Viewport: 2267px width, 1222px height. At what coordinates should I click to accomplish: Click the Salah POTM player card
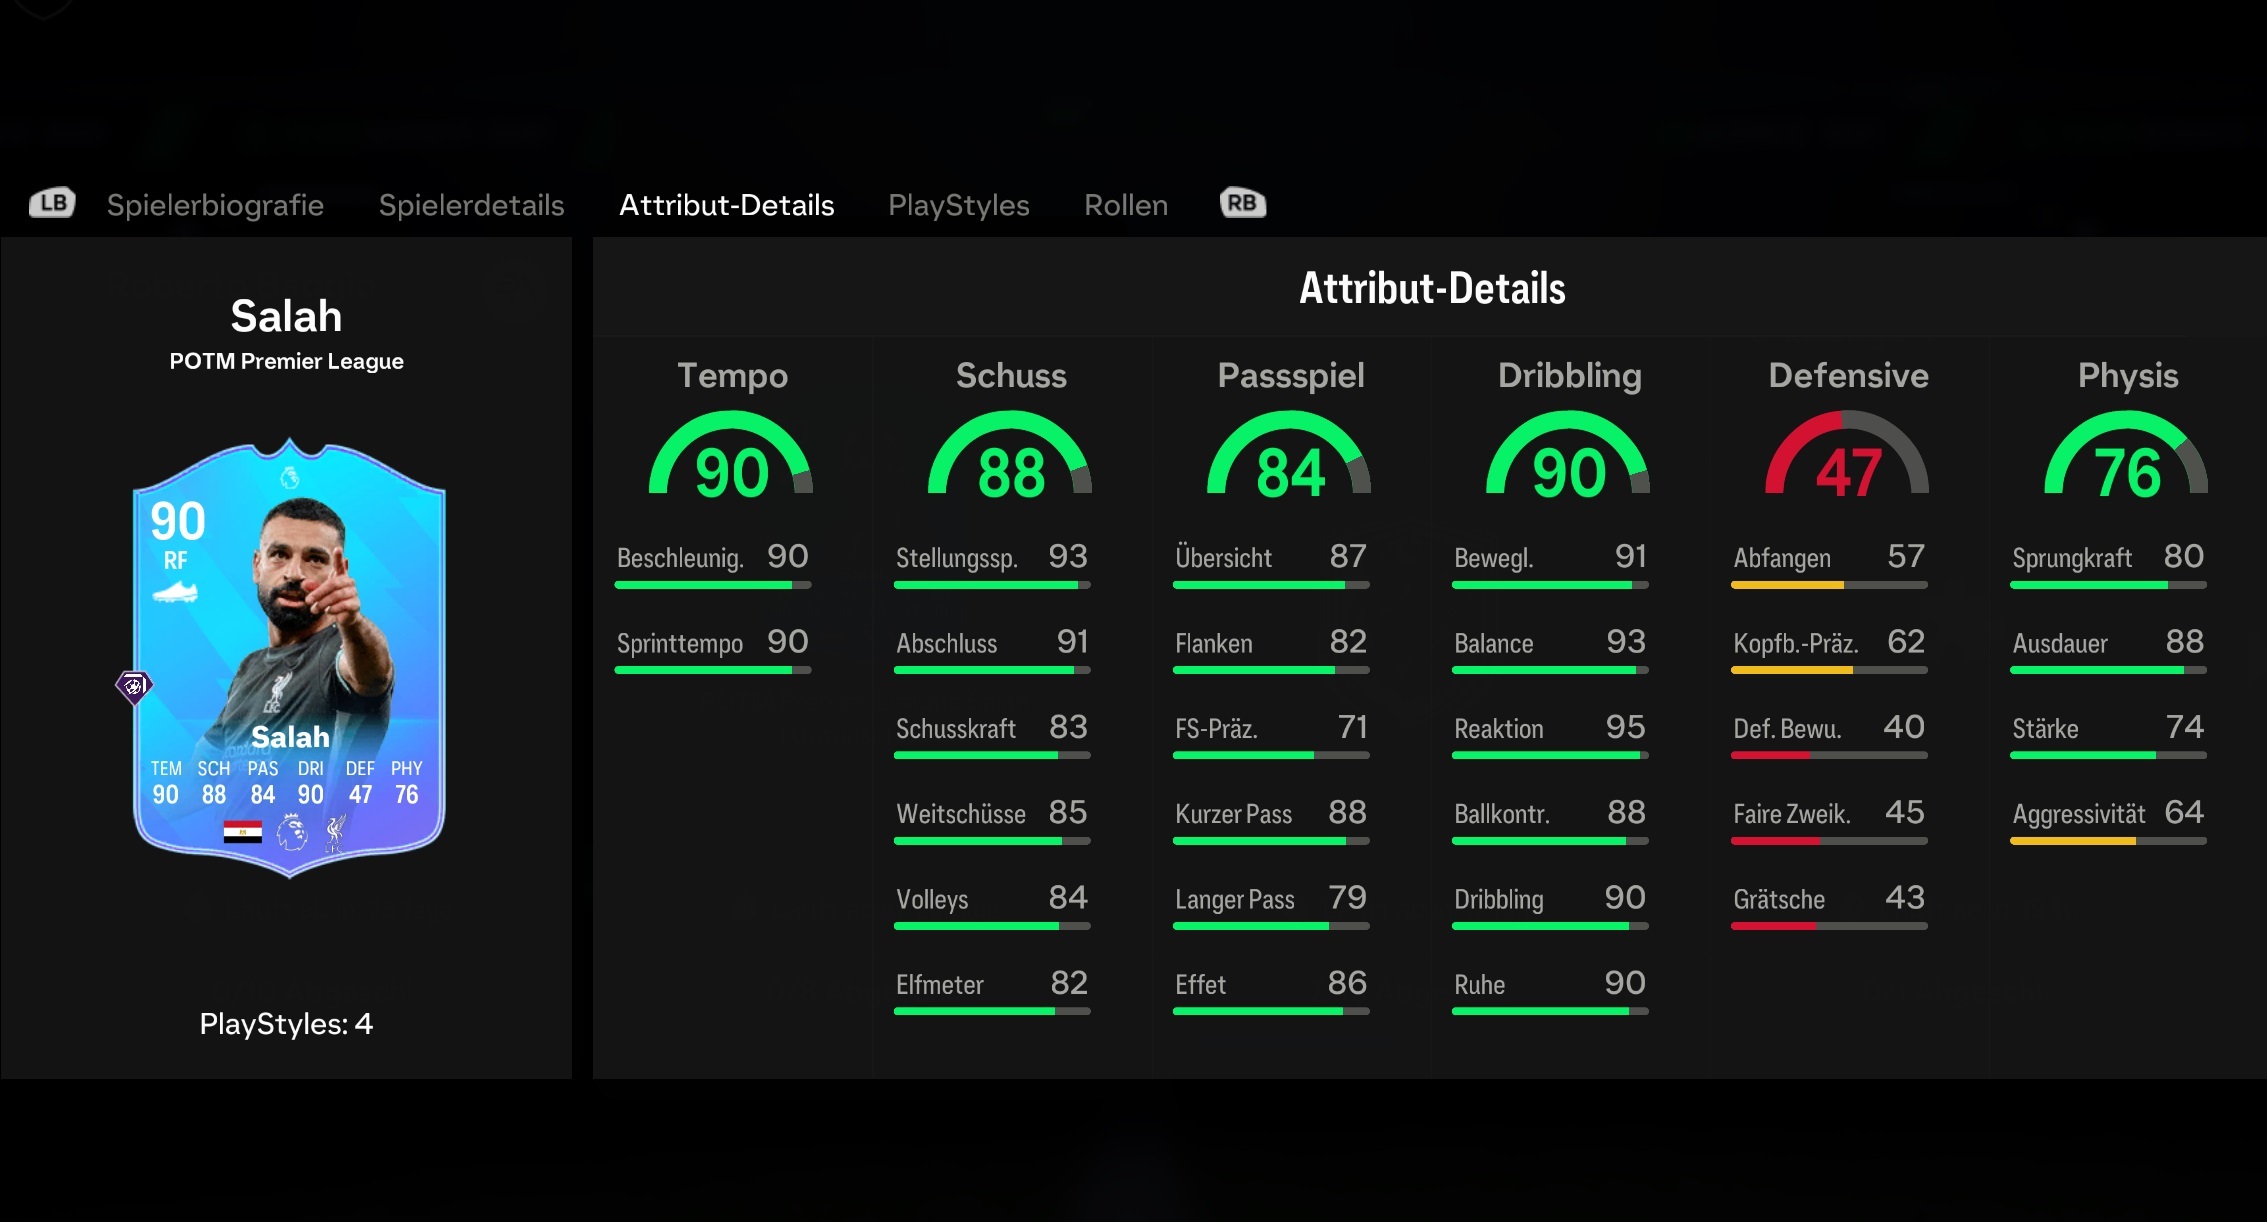(x=289, y=658)
